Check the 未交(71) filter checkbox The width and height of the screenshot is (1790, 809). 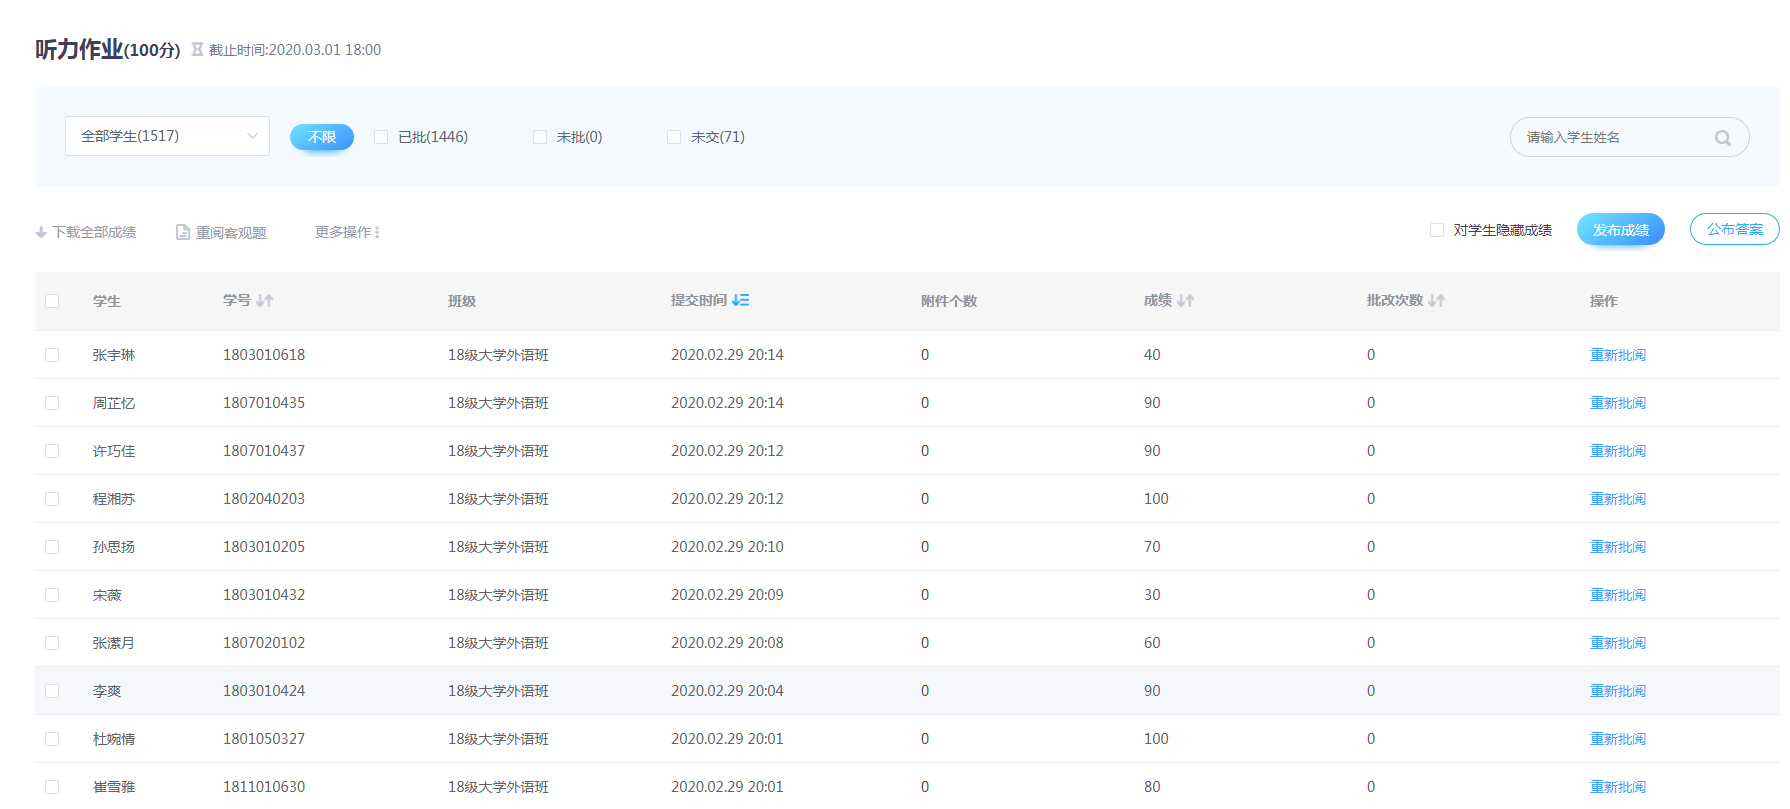(x=674, y=137)
